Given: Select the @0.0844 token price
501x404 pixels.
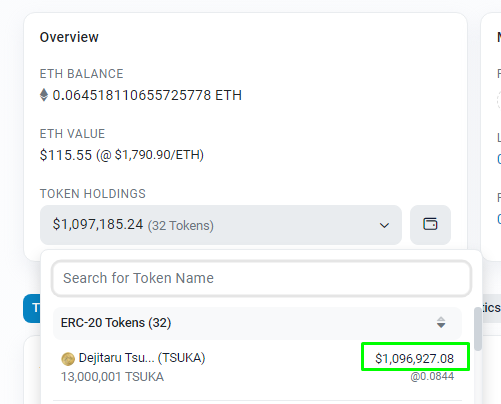Looking at the screenshot, I should tap(432, 377).
